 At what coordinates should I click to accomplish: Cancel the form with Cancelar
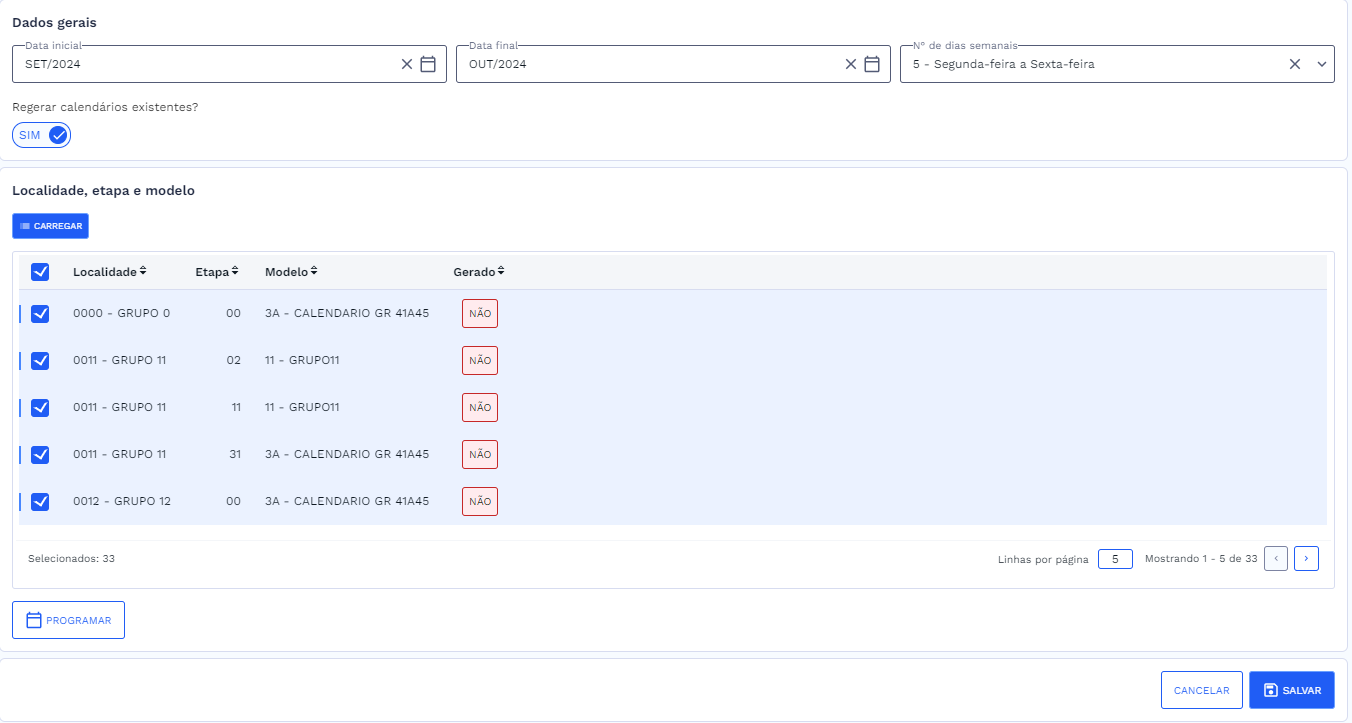1201,690
